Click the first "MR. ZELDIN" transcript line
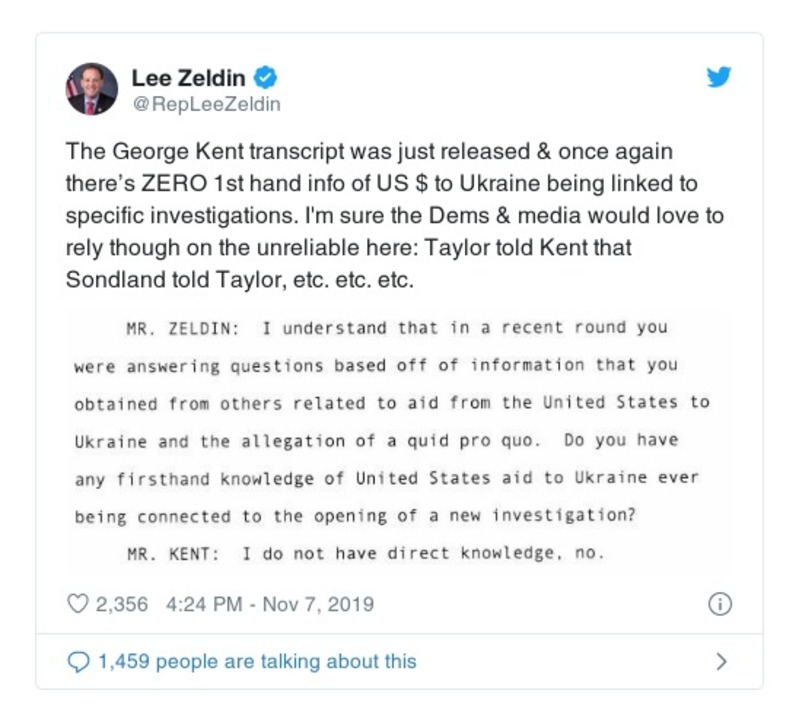799x725 pixels. (397, 327)
